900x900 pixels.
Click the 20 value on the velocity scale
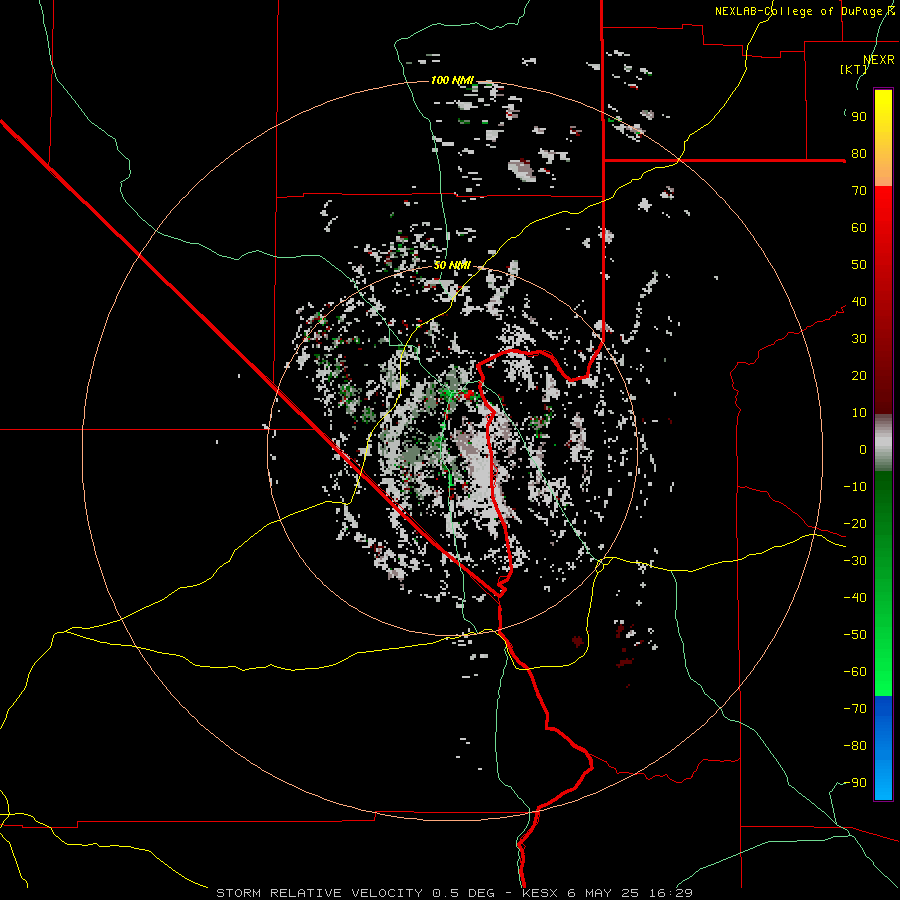click(x=859, y=376)
